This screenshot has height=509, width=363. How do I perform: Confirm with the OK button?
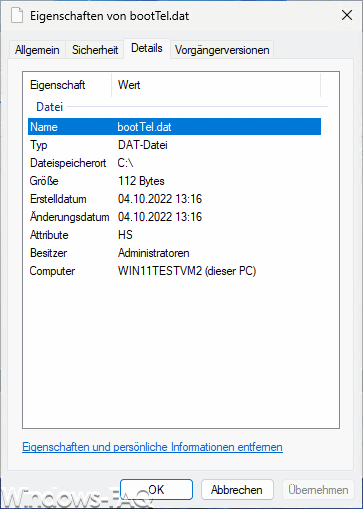click(156, 490)
